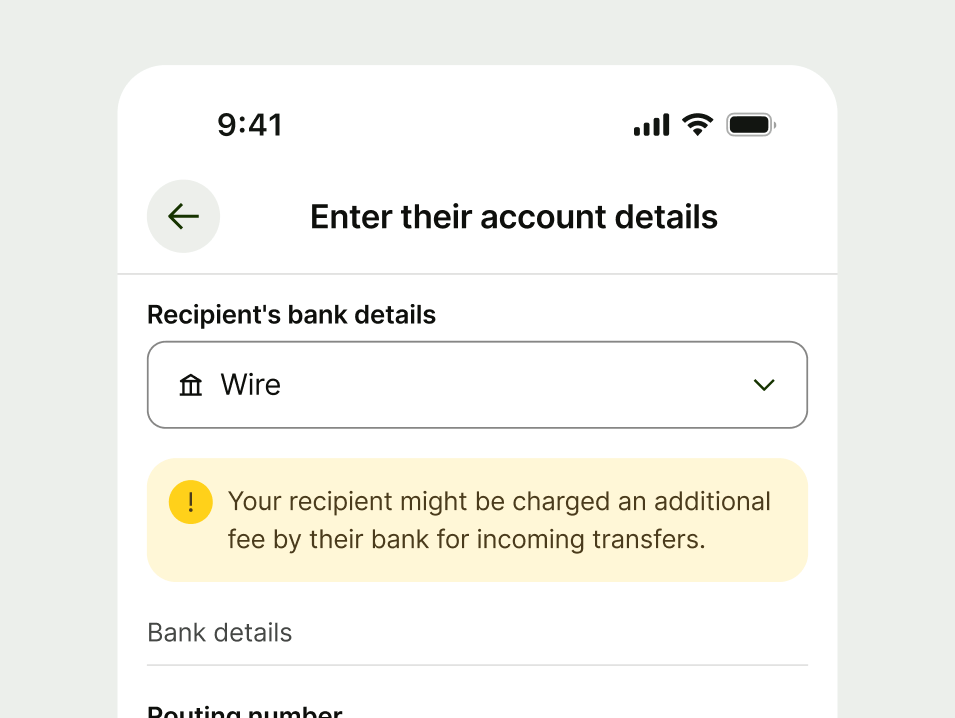This screenshot has width=955, height=718.
Task: Click the 9:41 clock in the status bar
Action: tap(250, 124)
